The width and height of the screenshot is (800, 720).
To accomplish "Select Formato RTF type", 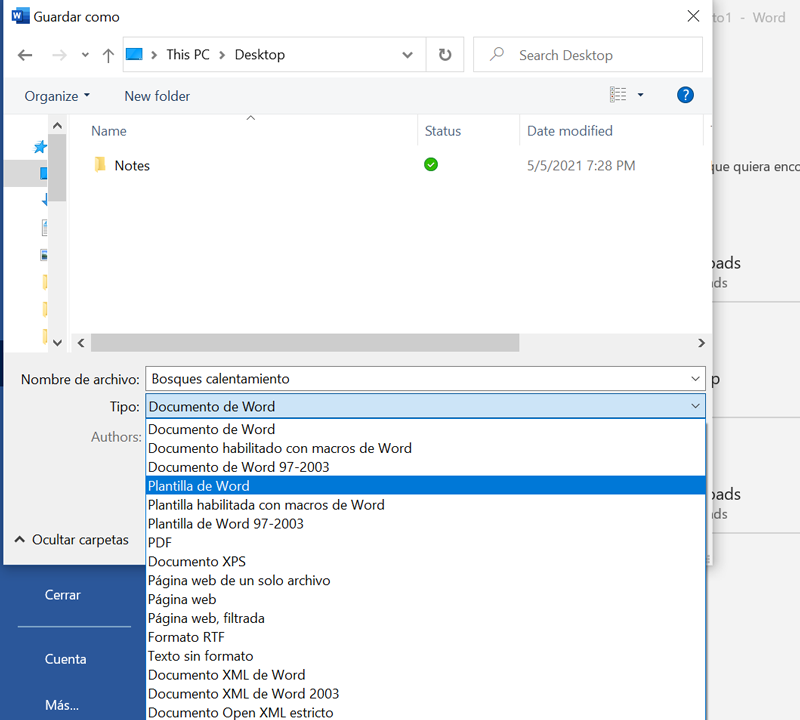I will (426, 637).
